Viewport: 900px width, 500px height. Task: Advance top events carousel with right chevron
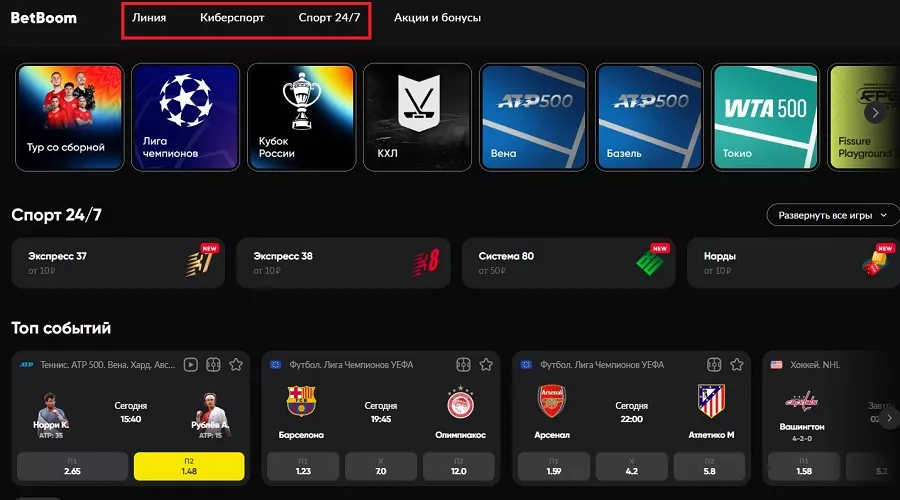(x=889, y=418)
